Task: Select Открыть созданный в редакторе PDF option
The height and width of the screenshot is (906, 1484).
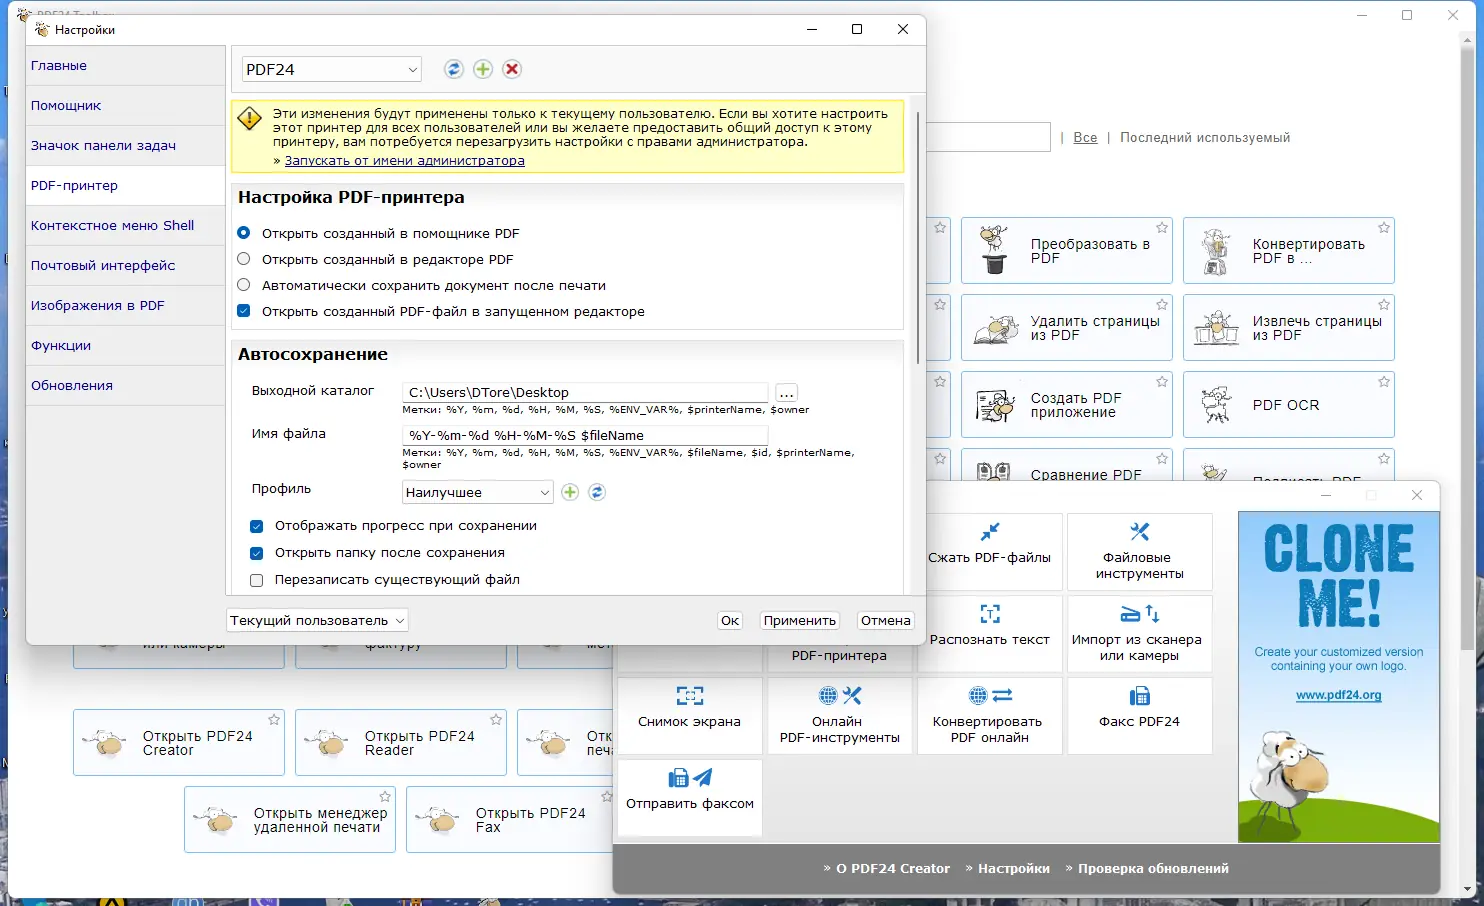Action: point(244,259)
